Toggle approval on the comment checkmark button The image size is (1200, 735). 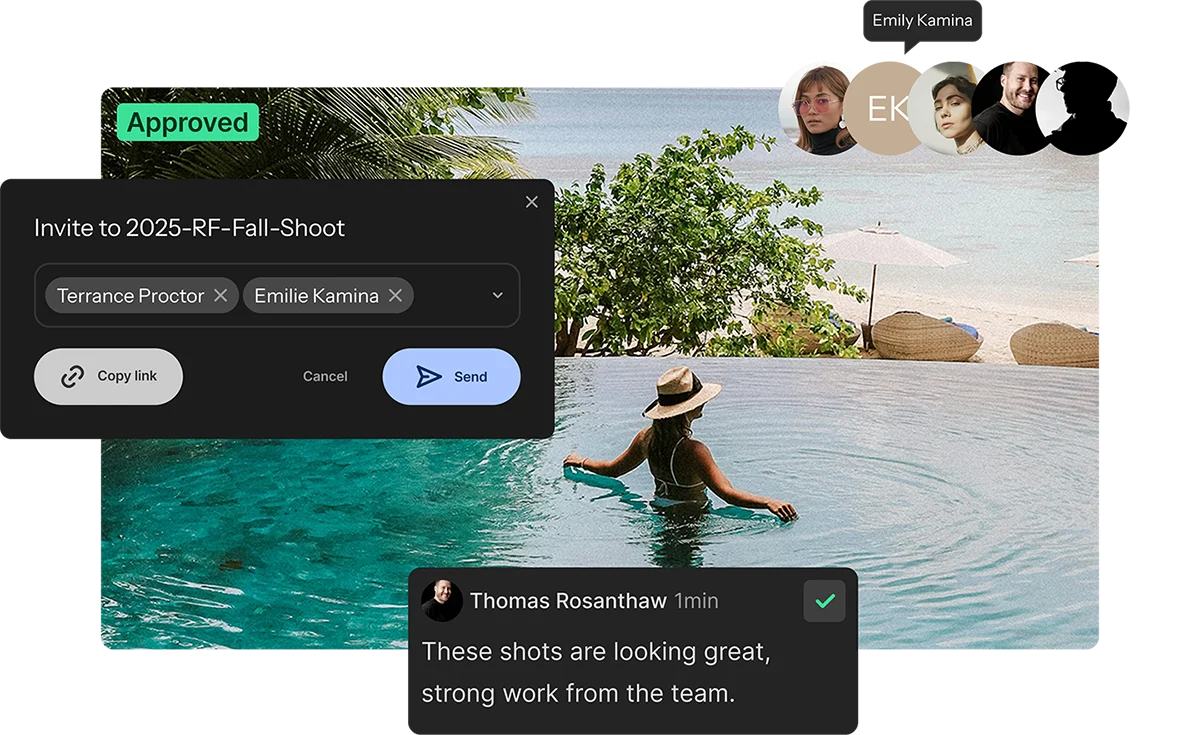pos(825,601)
